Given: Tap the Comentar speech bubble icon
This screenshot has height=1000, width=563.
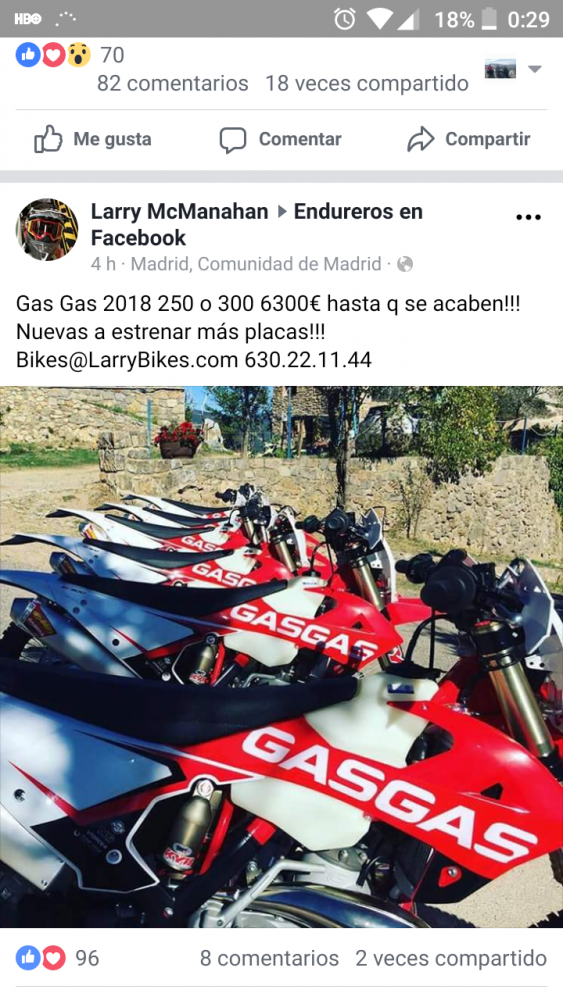Looking at the screenshot, I should [x=233, y=140].
